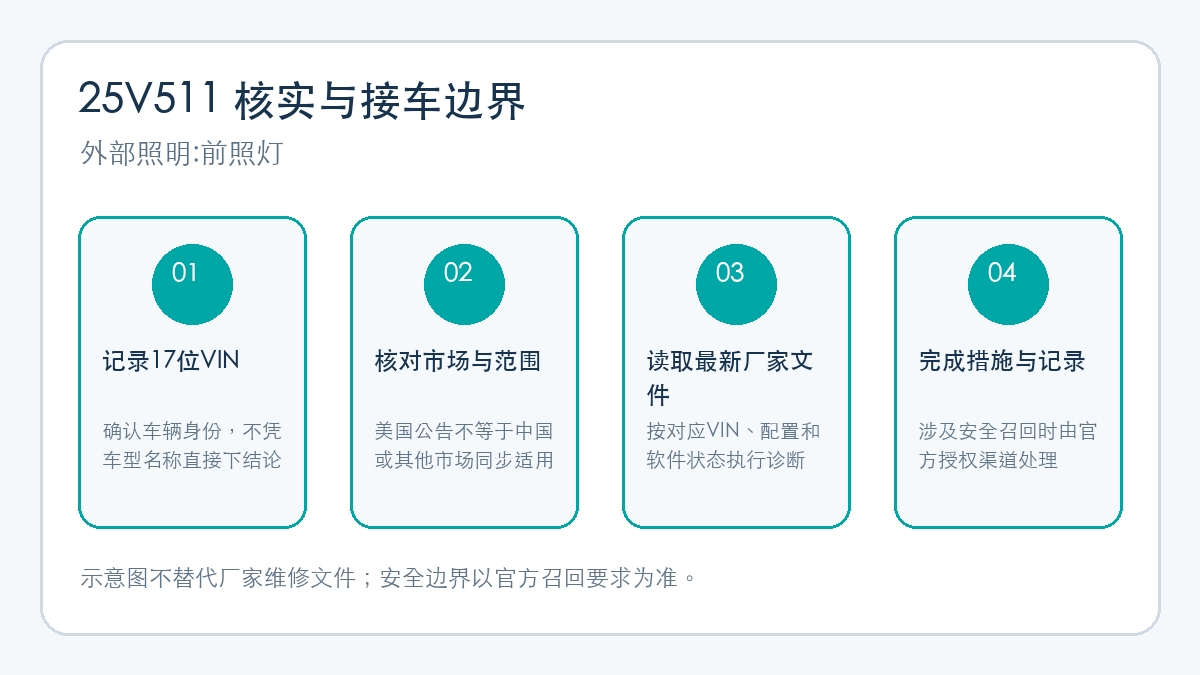Select the first step card panel
The image size is (1200, 675).
click(192, 372)
